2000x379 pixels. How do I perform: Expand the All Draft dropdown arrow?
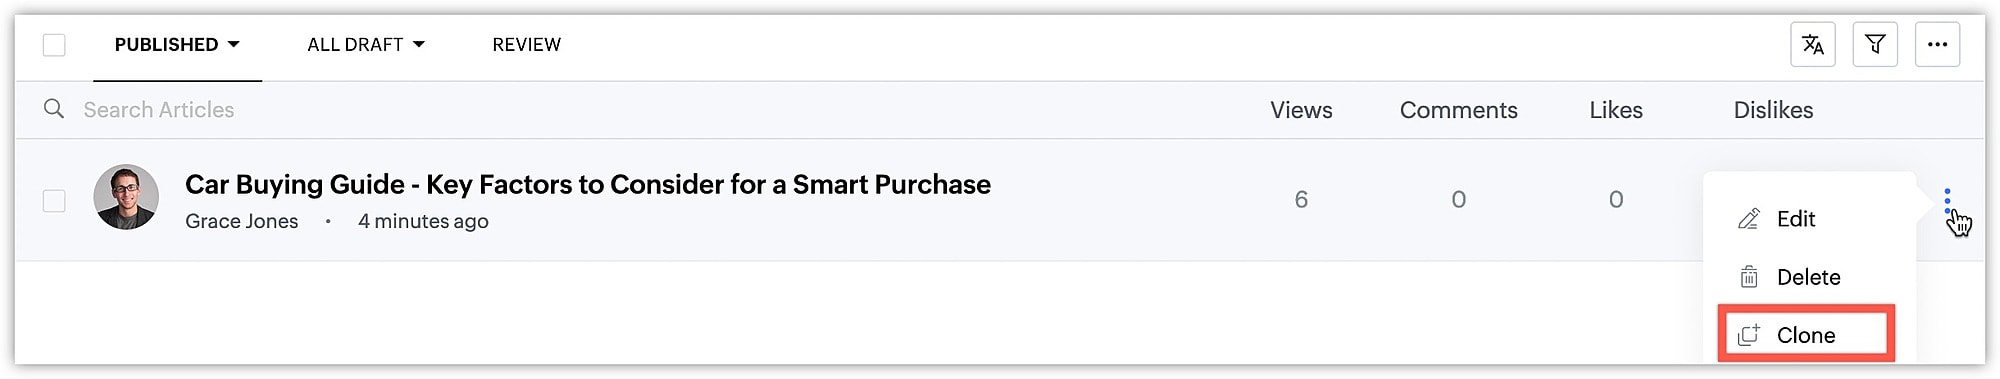pyautogui.click(x=419, y=45)
